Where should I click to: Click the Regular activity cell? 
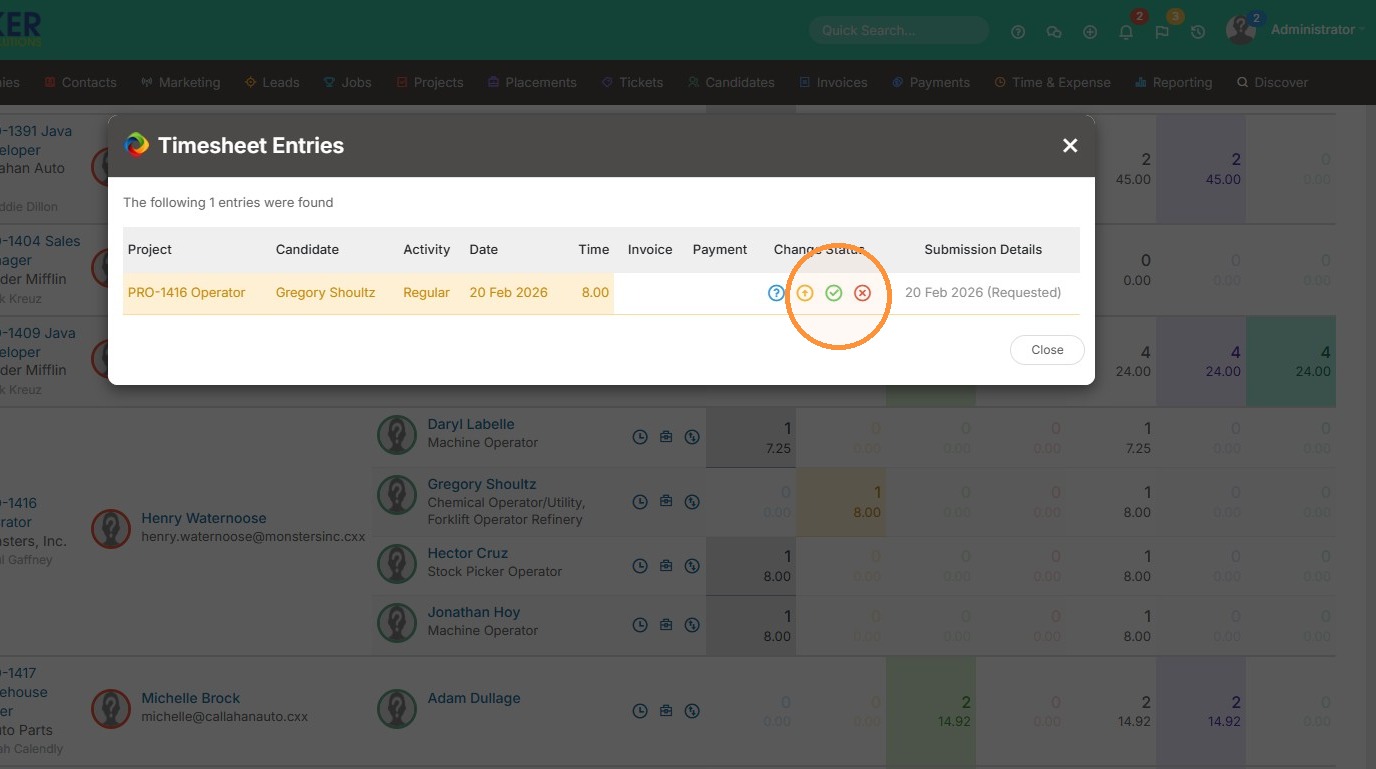(x=427, y=293)
